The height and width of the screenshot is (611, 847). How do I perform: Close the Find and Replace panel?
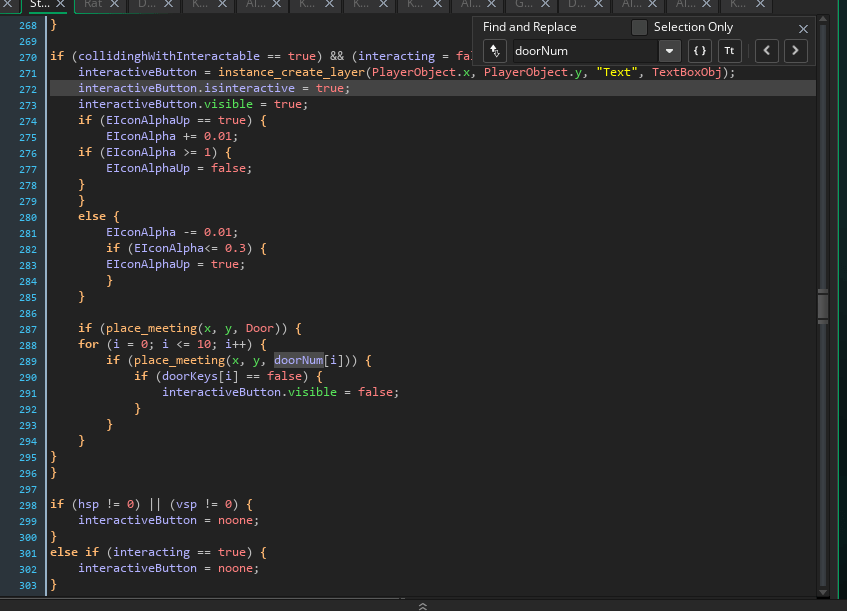pos(803,29)
